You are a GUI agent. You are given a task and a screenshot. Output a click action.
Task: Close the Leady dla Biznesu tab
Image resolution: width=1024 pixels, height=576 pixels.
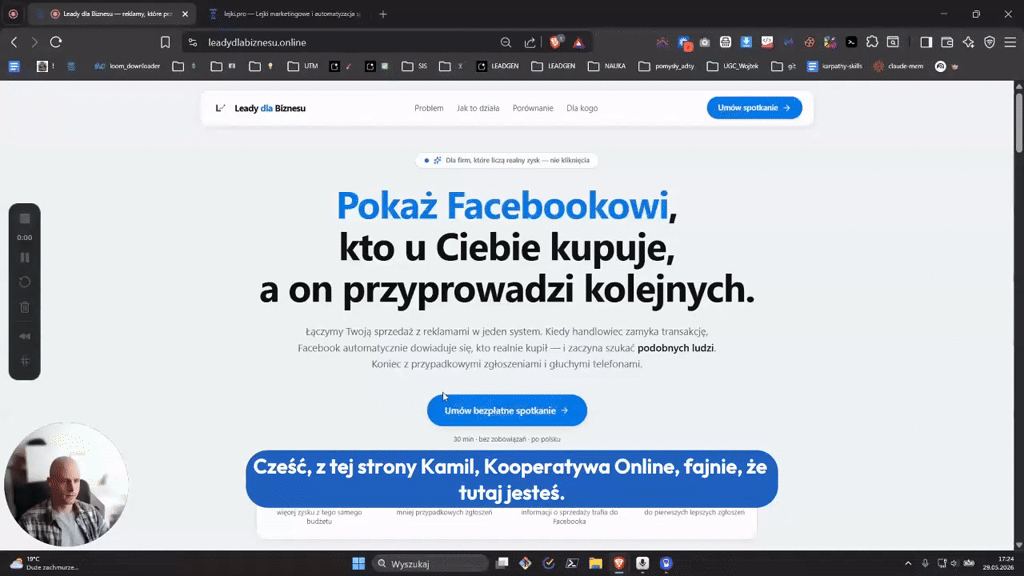[x=185, y=14]
